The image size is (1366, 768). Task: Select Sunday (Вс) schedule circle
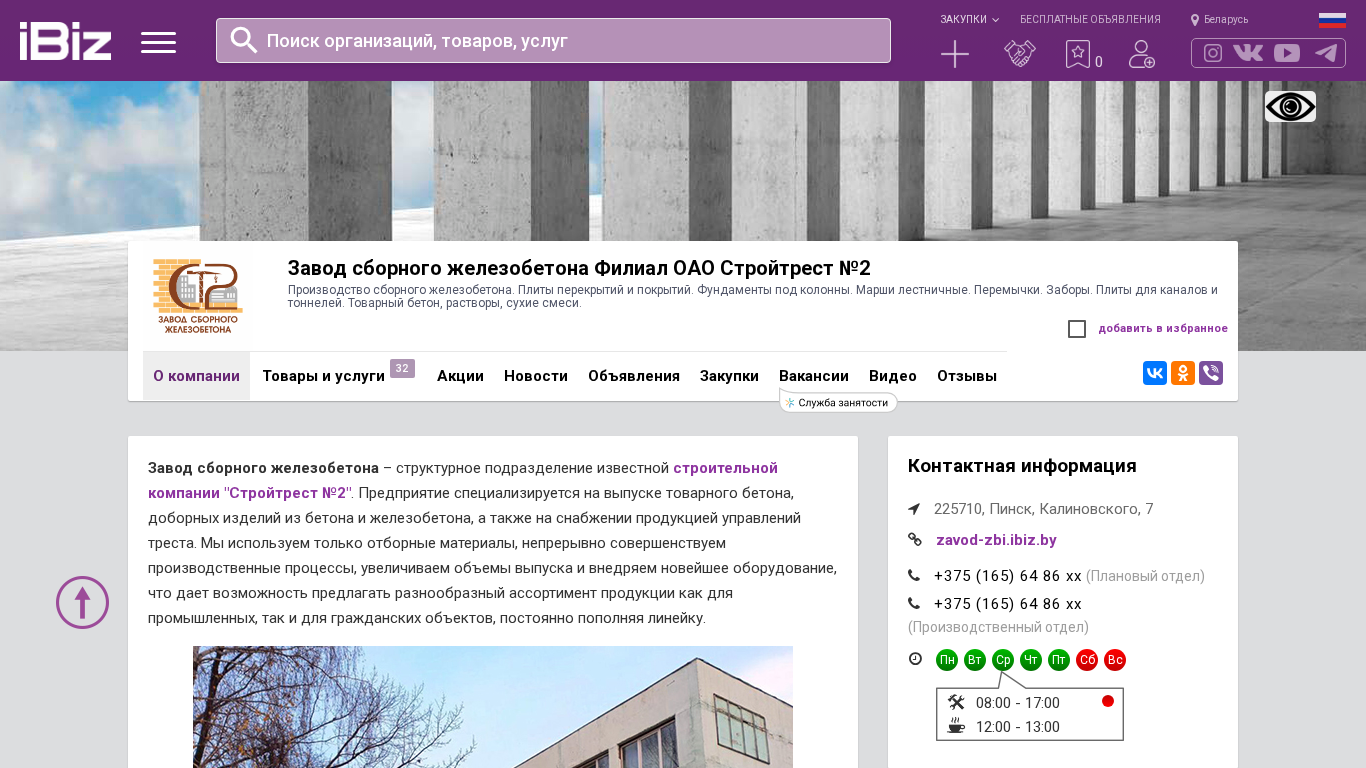[x=1115, y=660]
